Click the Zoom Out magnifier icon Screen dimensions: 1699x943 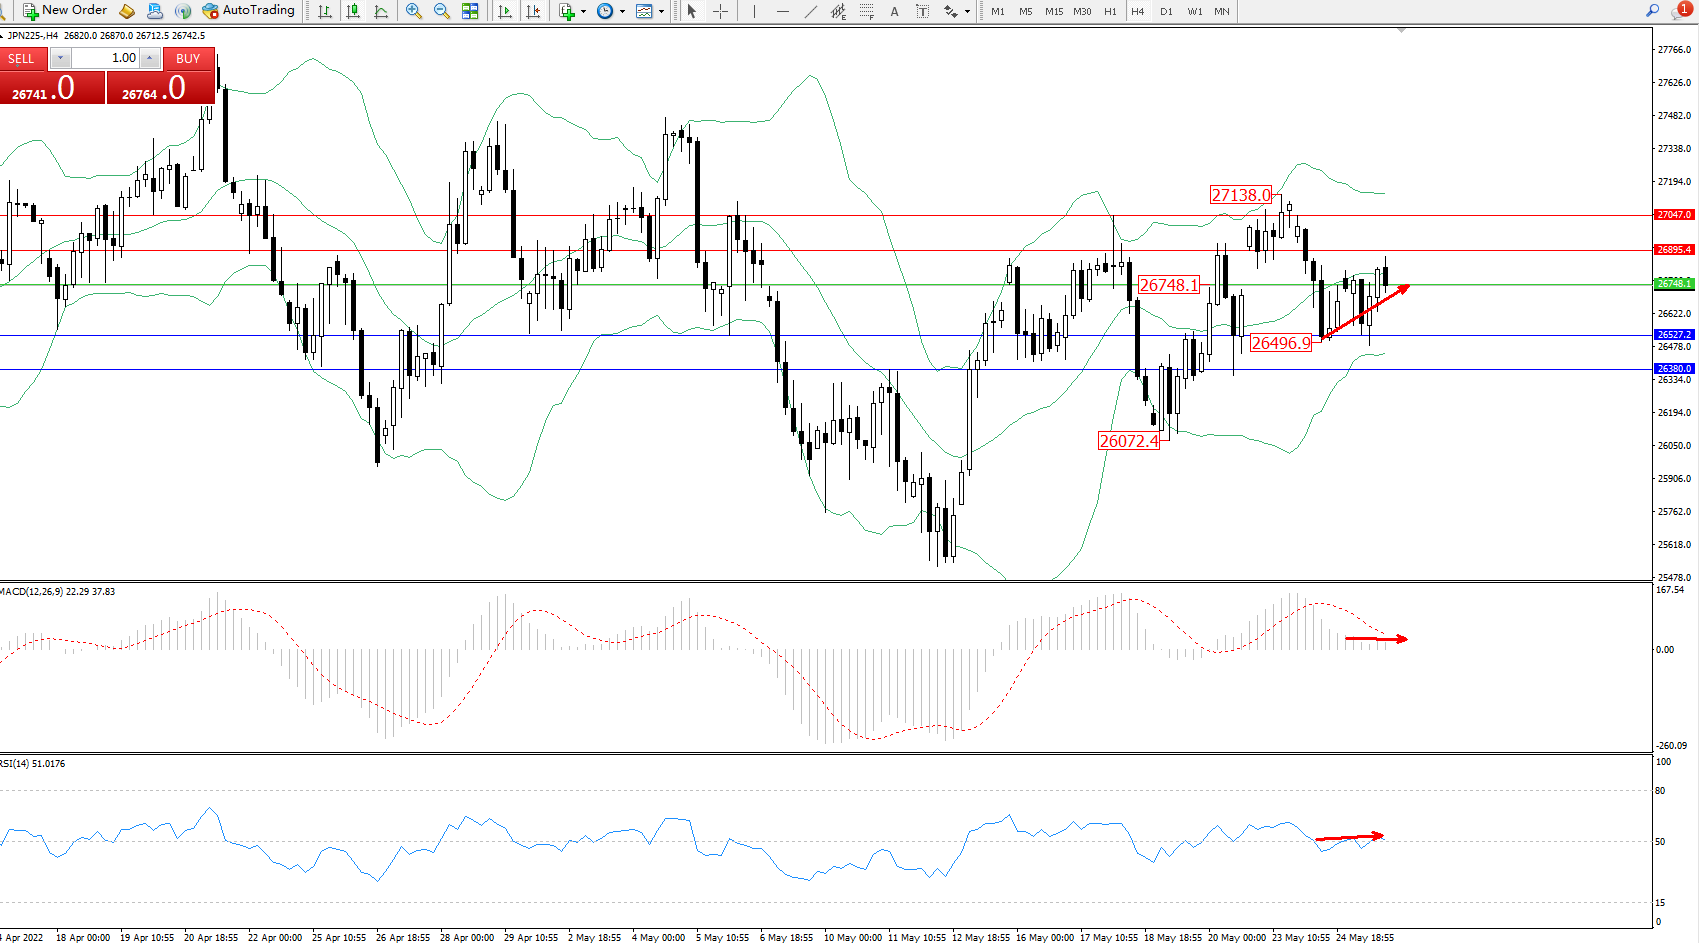tap(441, 11)
